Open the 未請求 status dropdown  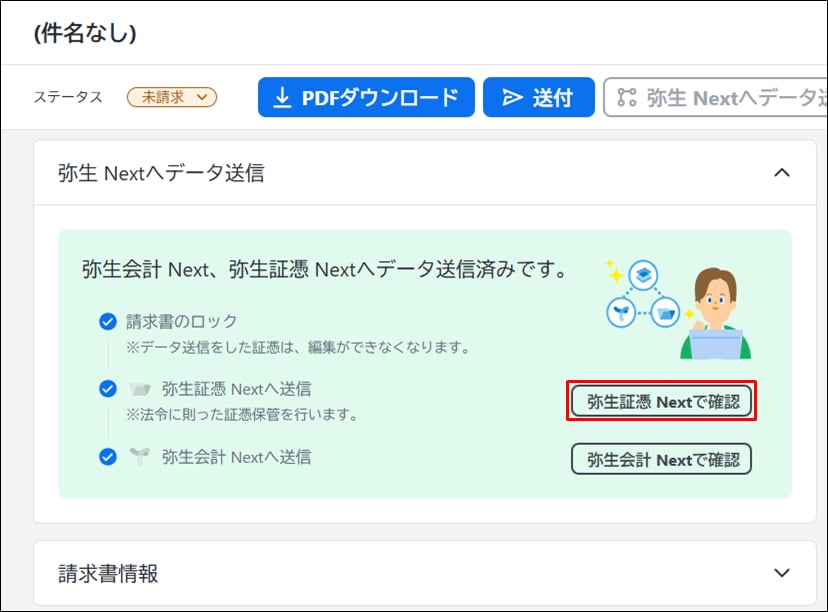click(172, 97)
